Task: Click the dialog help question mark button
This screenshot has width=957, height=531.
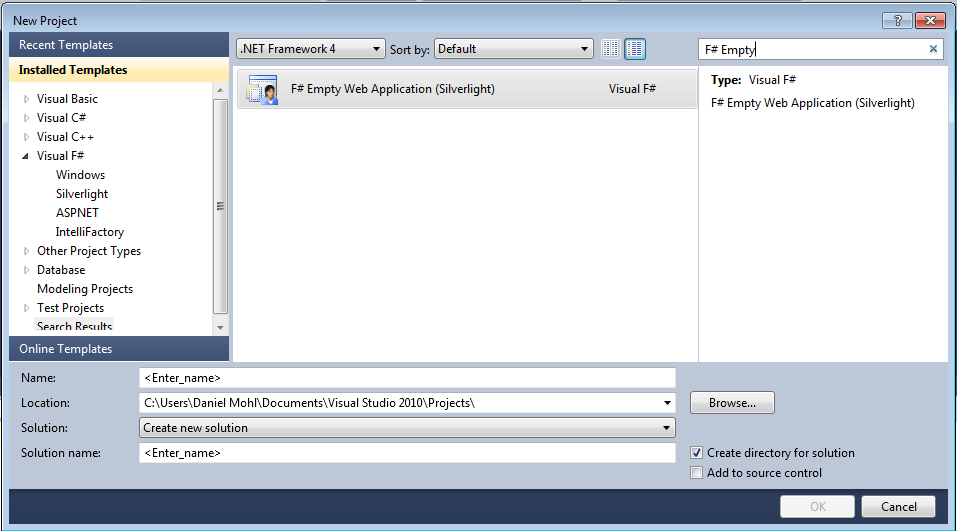Action: [x=897, y=20]
